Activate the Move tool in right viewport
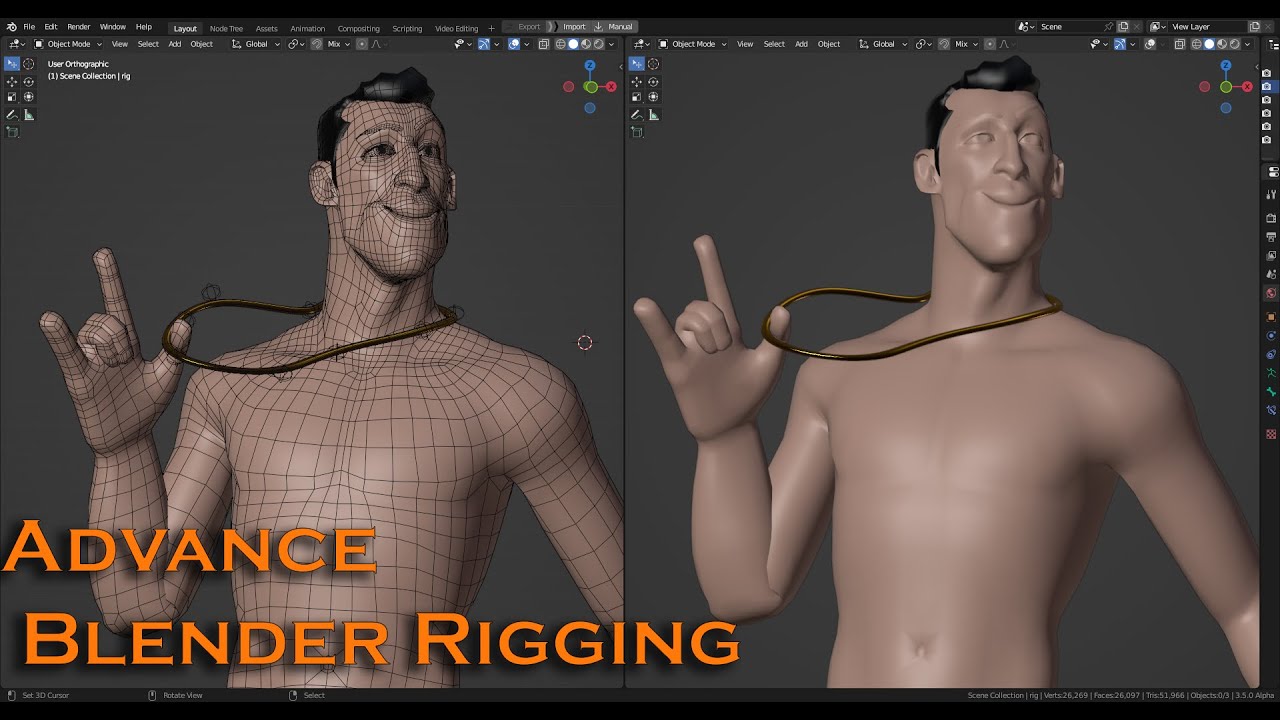Image resolution: width=1280 pixels, height=720 pixels. [637, 82]
